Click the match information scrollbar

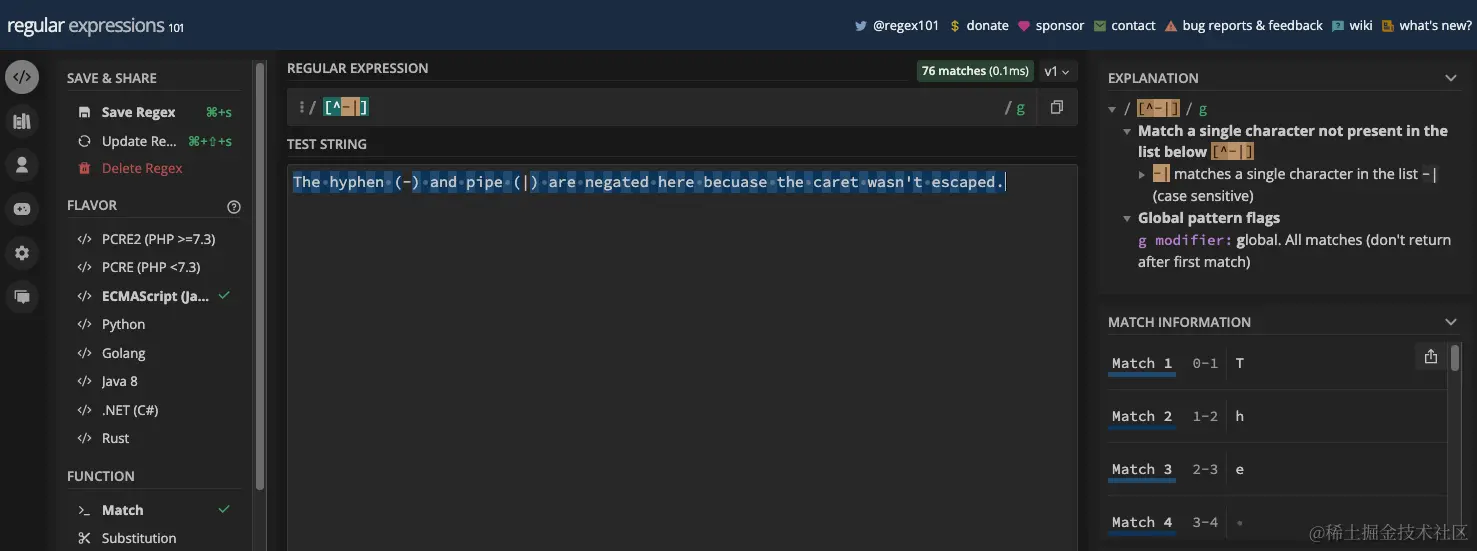[1455, 357]
